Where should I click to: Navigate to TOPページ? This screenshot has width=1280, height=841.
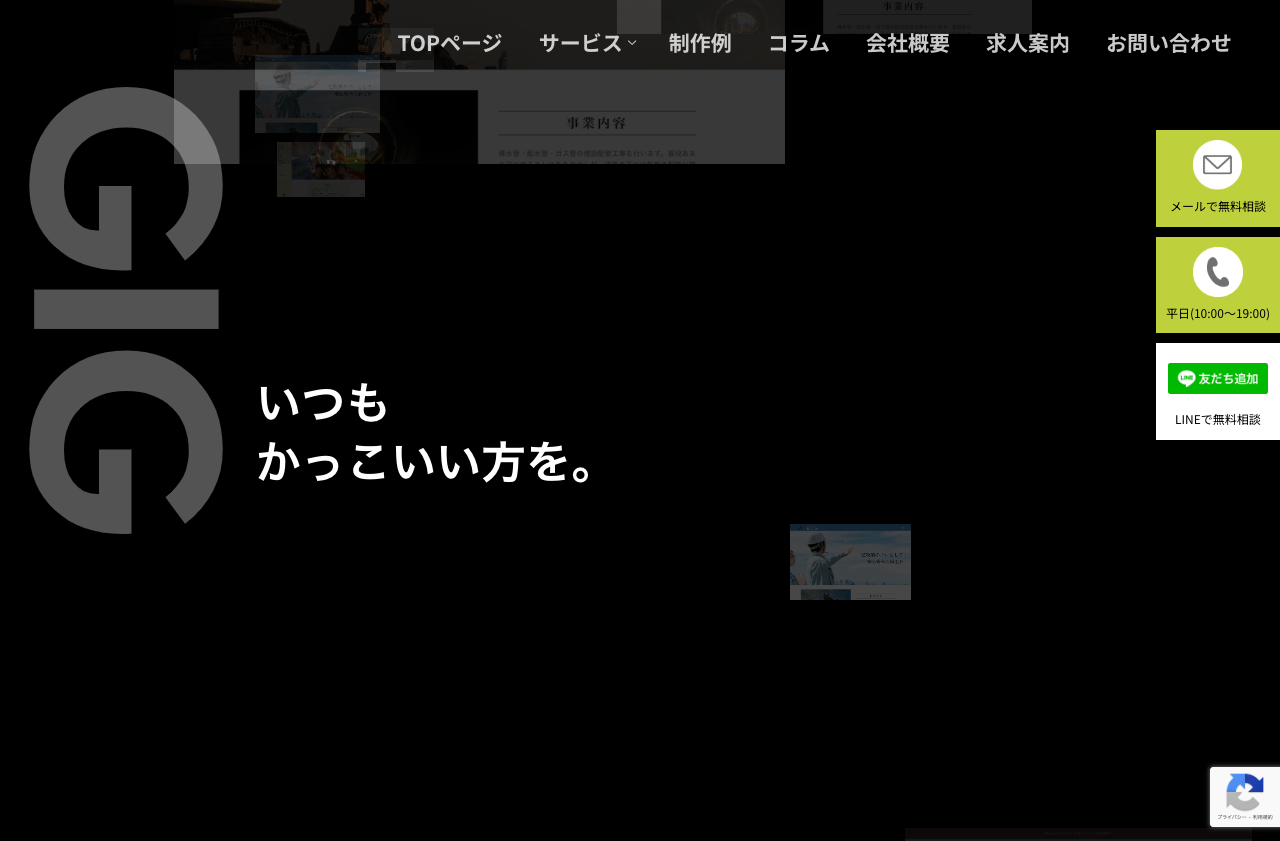pos(449,42)
